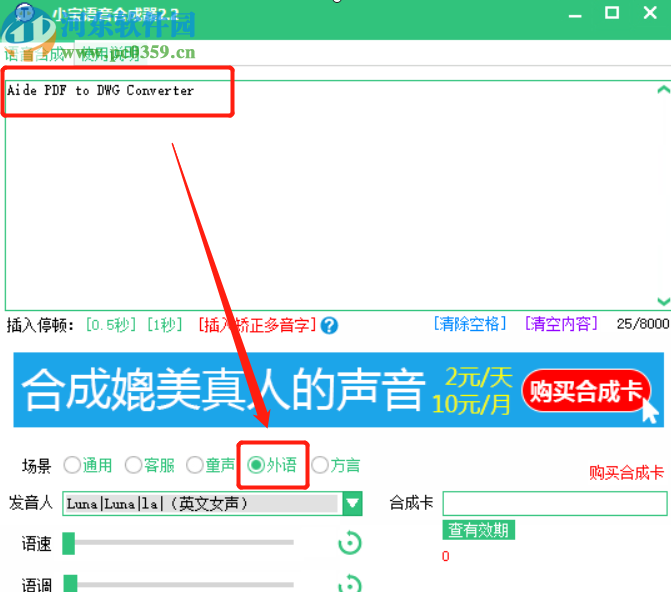Click the 25/8000 character count

tap(643, 324)
